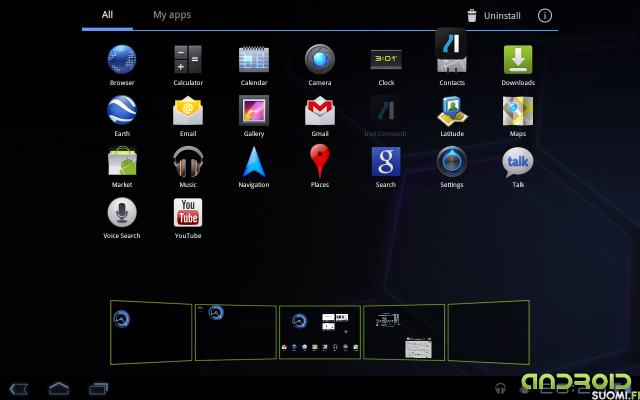Screen dimensions: 640x400
Task: Start the Navigation app
Action: coord(254,162)
